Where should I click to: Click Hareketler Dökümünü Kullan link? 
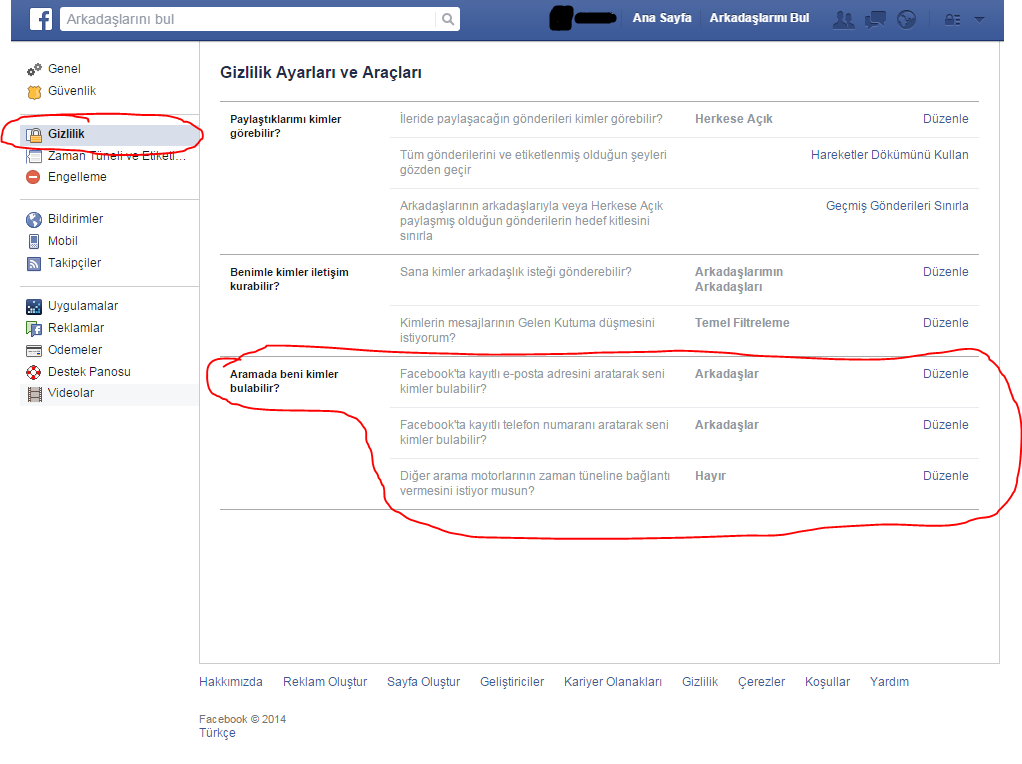click(x=889, y=154)
